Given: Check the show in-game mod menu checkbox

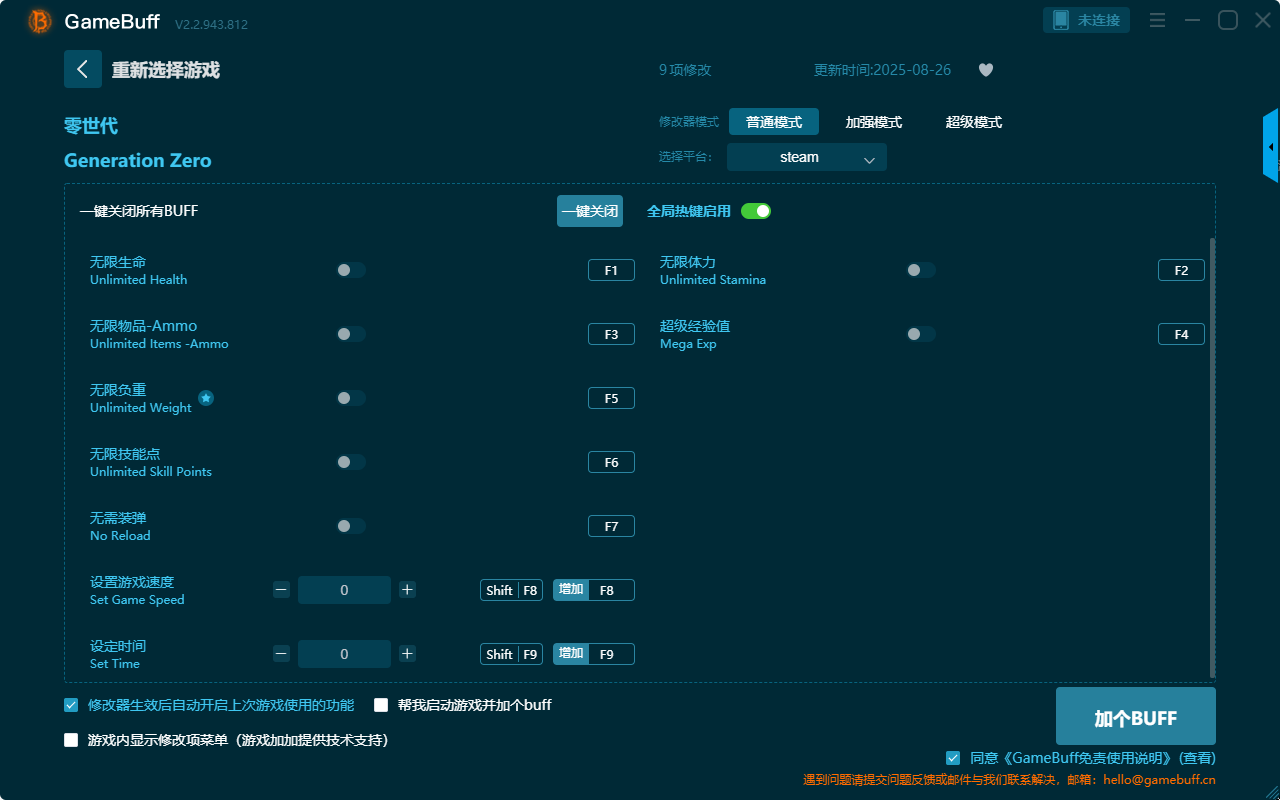Looking at the screenshot, I should (x=71, y=740).
